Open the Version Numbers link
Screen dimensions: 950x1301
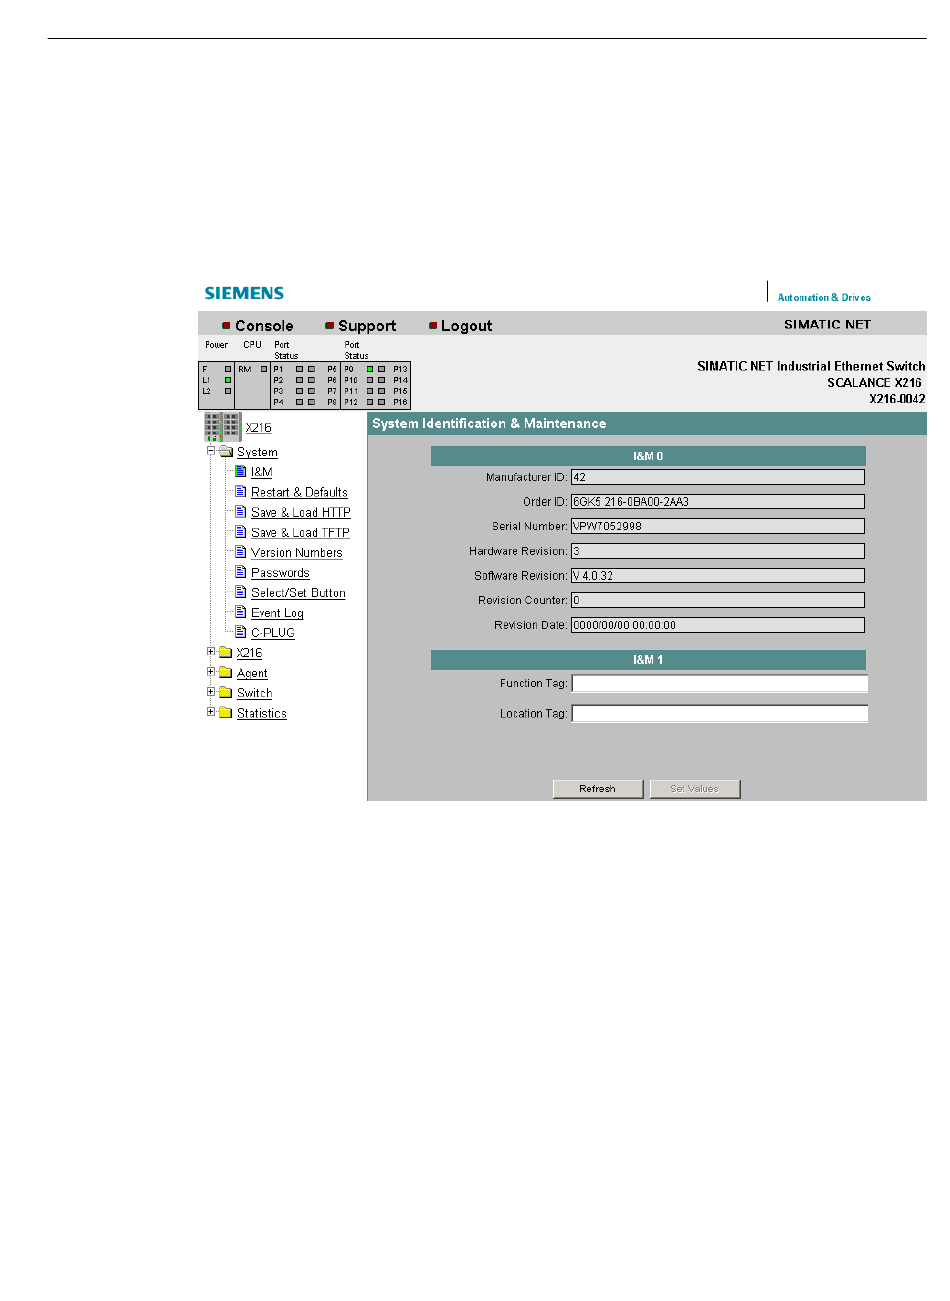[297, 552]
